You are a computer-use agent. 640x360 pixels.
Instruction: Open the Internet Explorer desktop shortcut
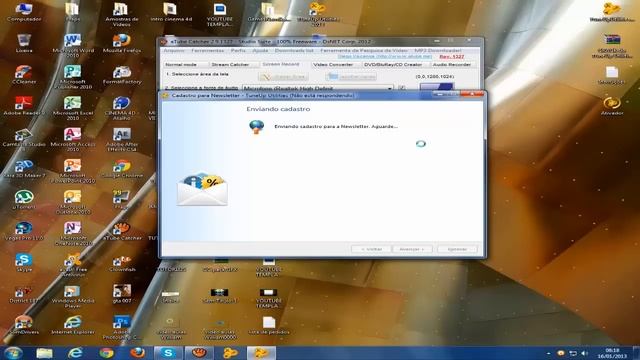(x=73, y=325)
